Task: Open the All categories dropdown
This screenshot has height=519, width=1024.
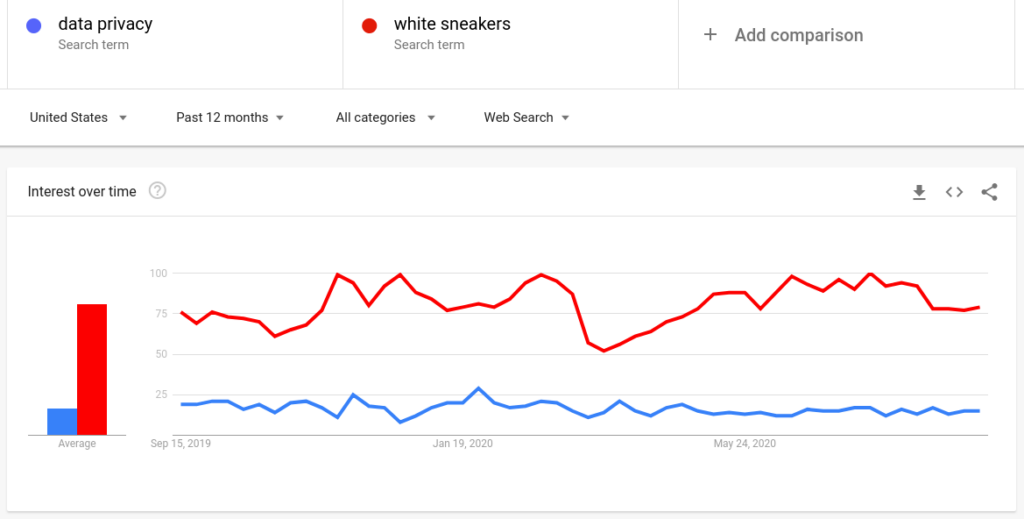Action: point(385,117)
